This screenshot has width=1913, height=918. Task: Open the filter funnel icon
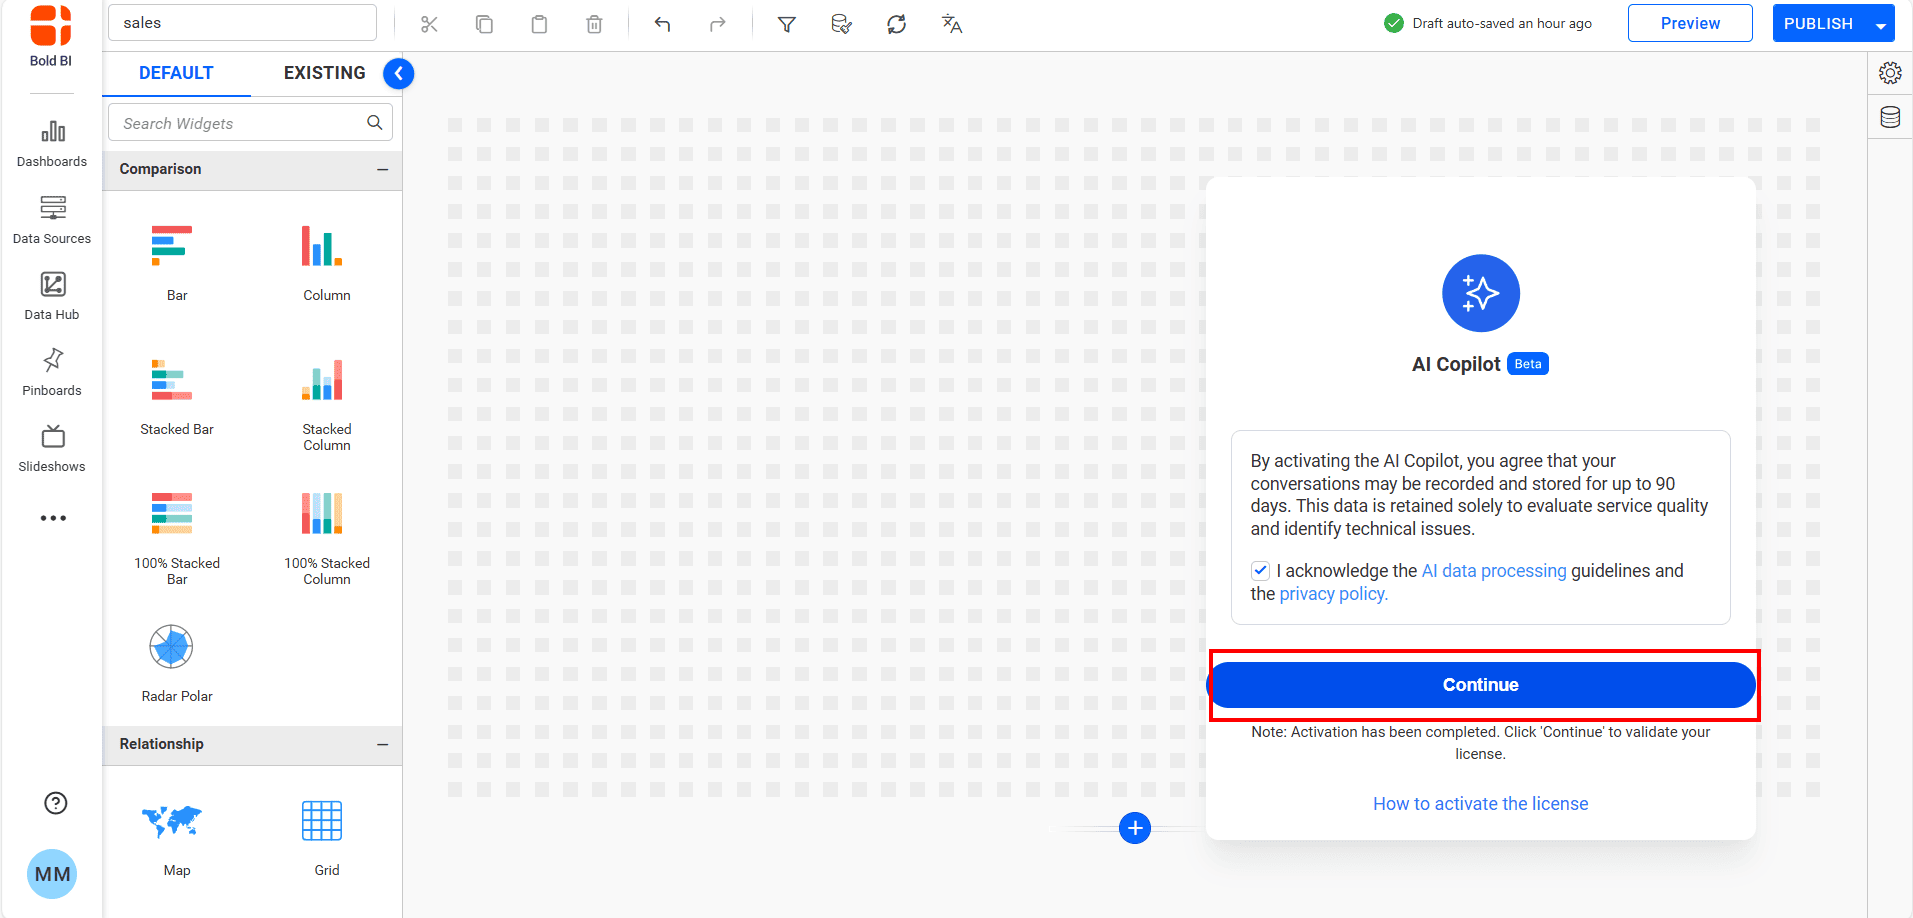click(787, 24)
